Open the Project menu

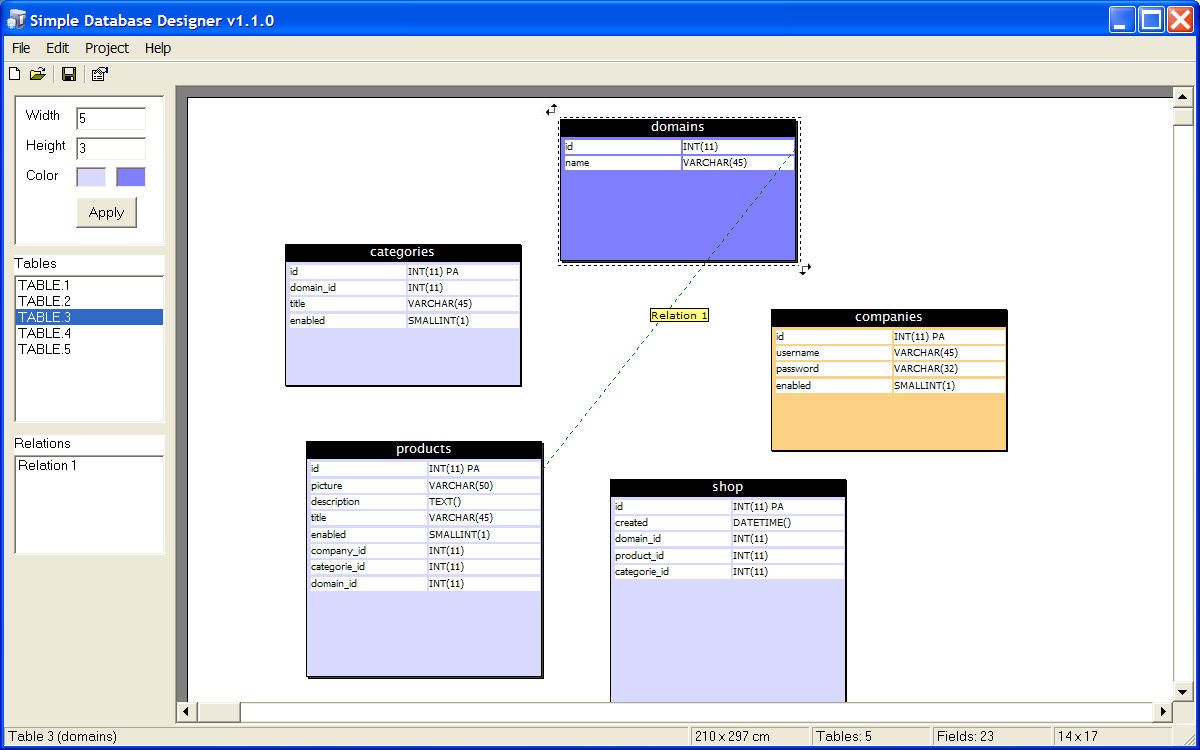[107, 48]
